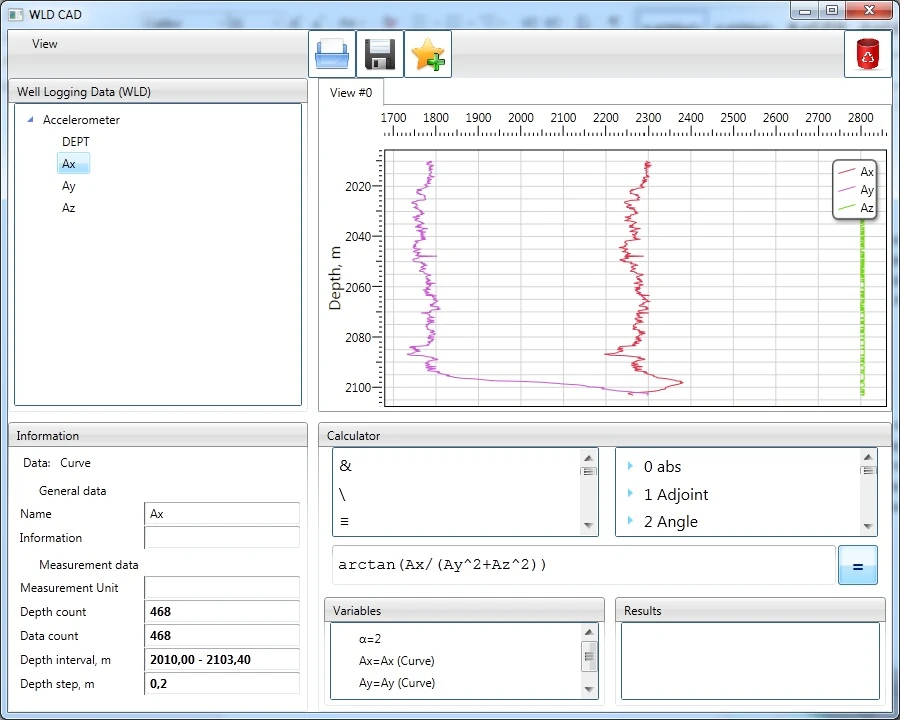The width and height of the screenshot is (900, 720).
Task: Select the Az curve in the tree
Action: (69, 208)
